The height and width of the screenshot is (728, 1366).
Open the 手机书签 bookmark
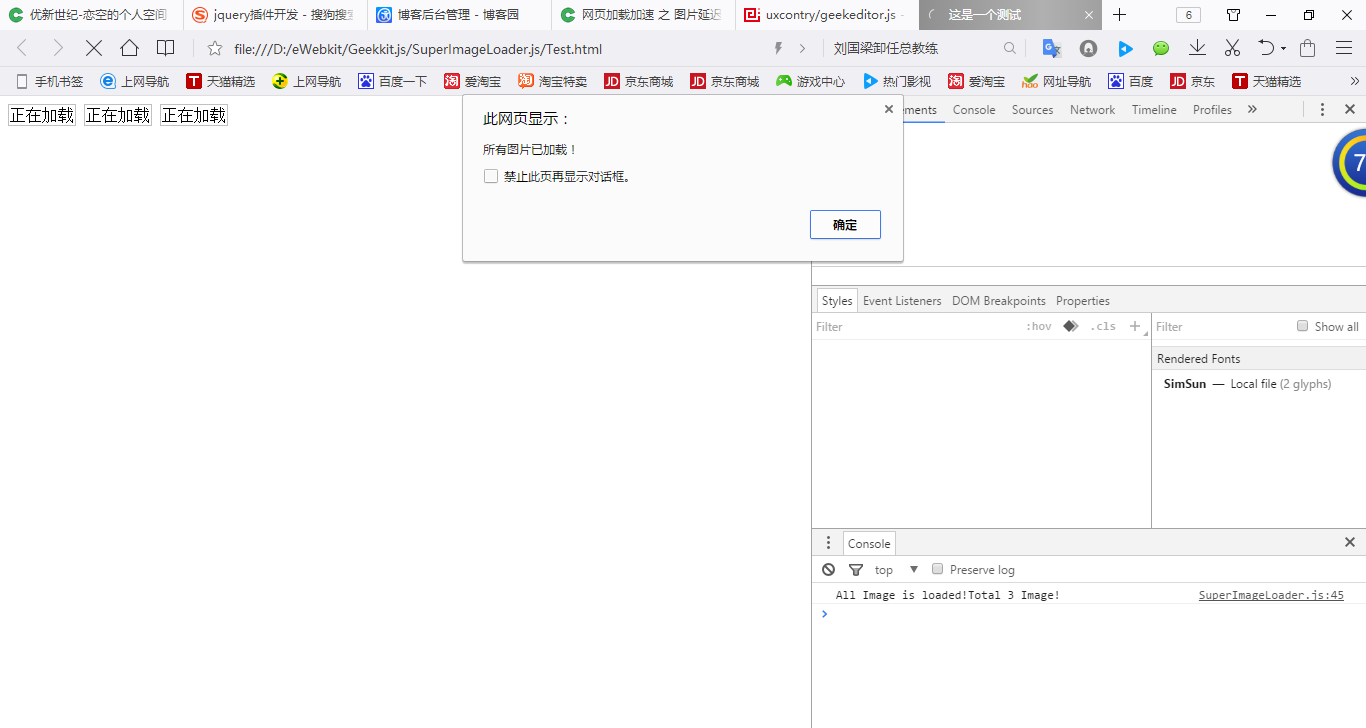click(50, 82)
